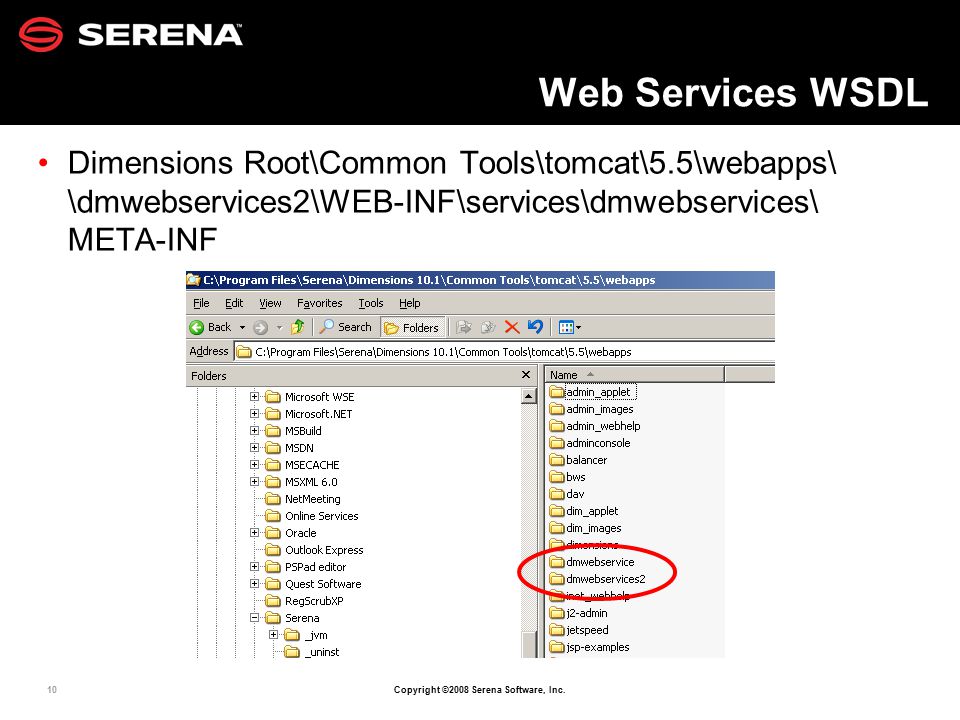Click the blue Undo icon
This screenshot has height=720, width=960.
click(535, 327)
